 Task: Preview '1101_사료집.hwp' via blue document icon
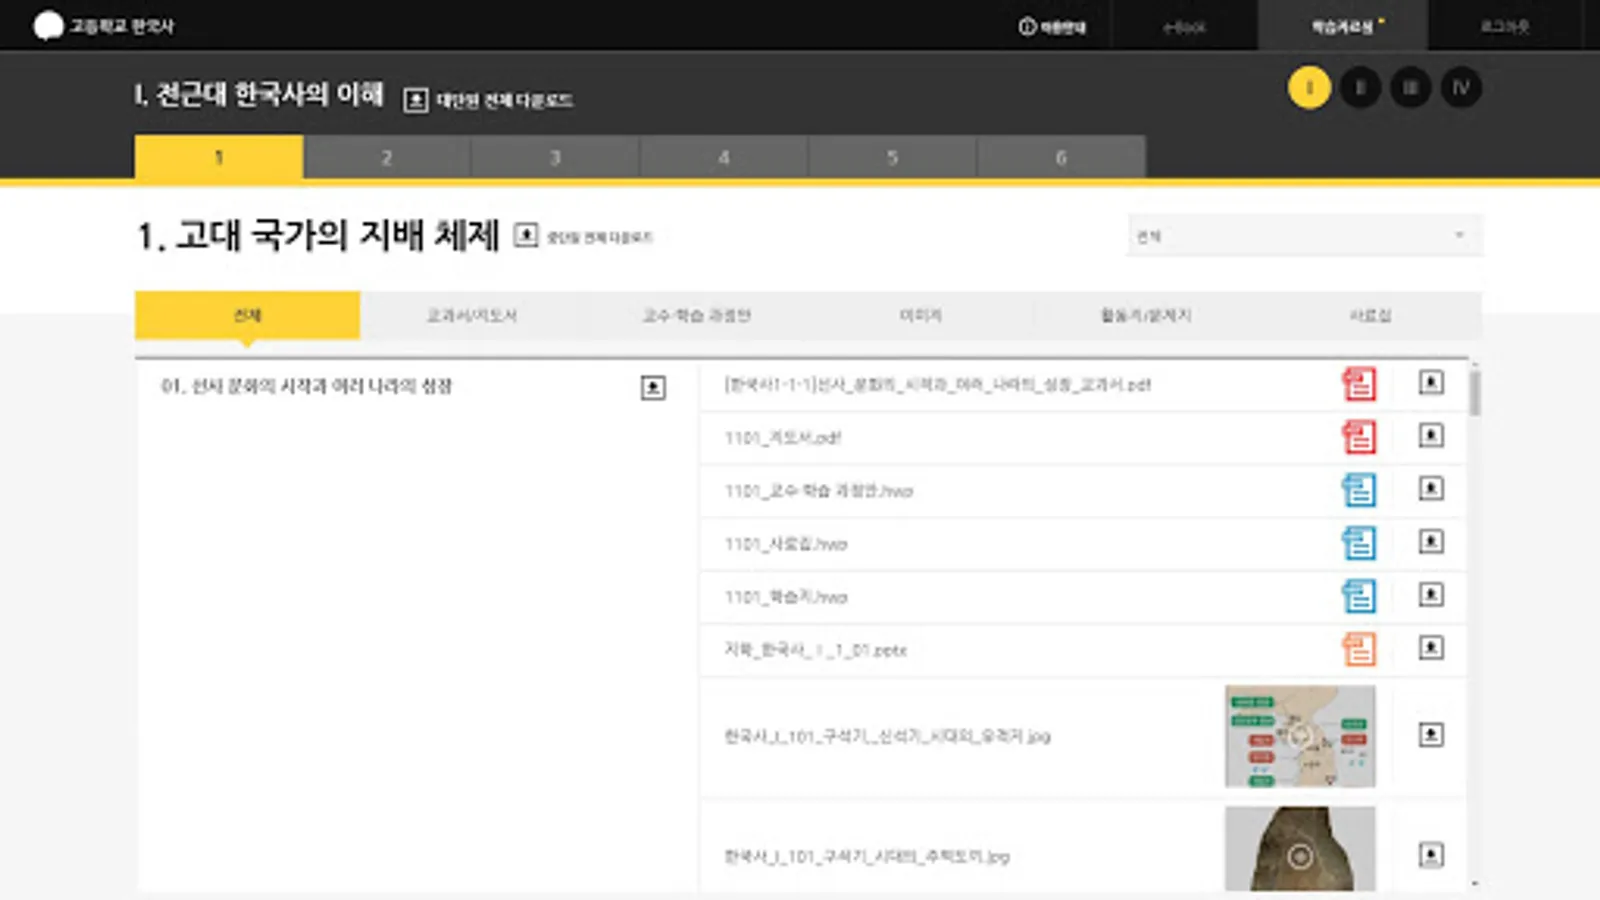click(1359, 543)
